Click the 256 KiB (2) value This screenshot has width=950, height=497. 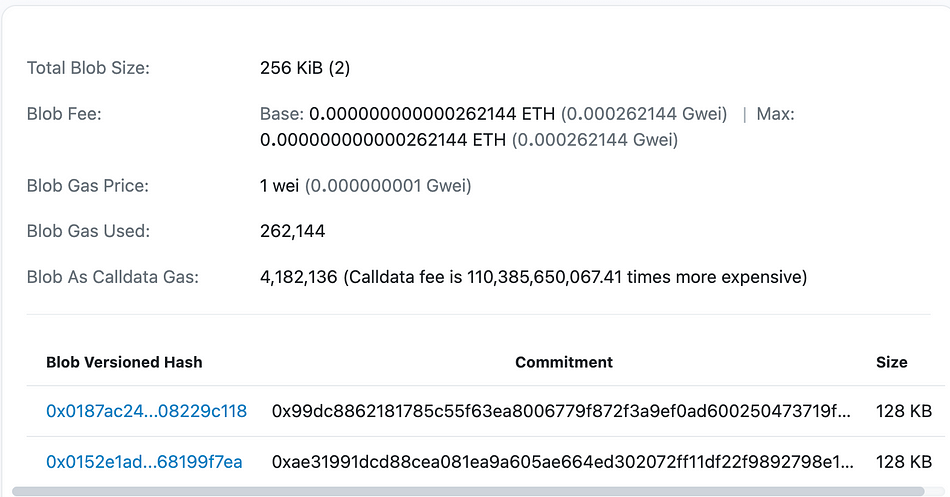[x=305, y=68]
